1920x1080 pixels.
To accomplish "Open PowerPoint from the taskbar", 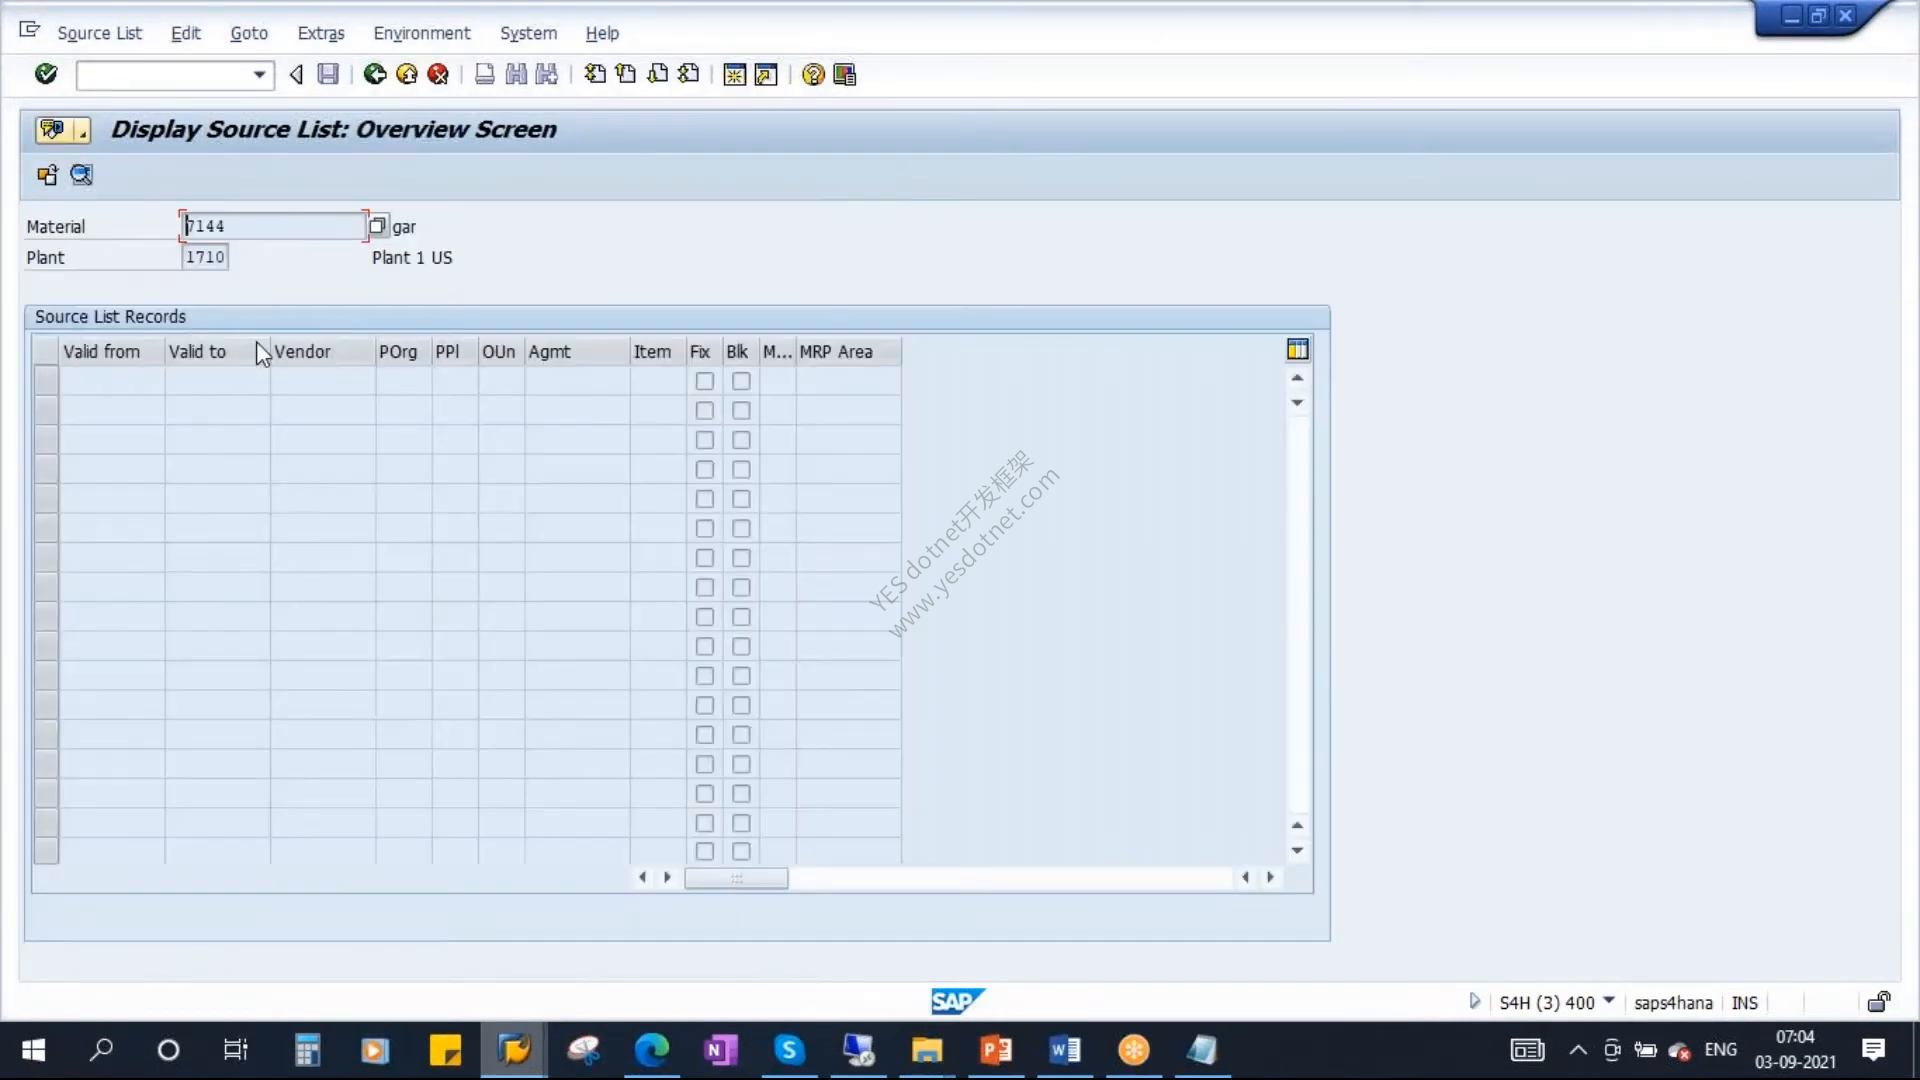I will point(996,1050).
